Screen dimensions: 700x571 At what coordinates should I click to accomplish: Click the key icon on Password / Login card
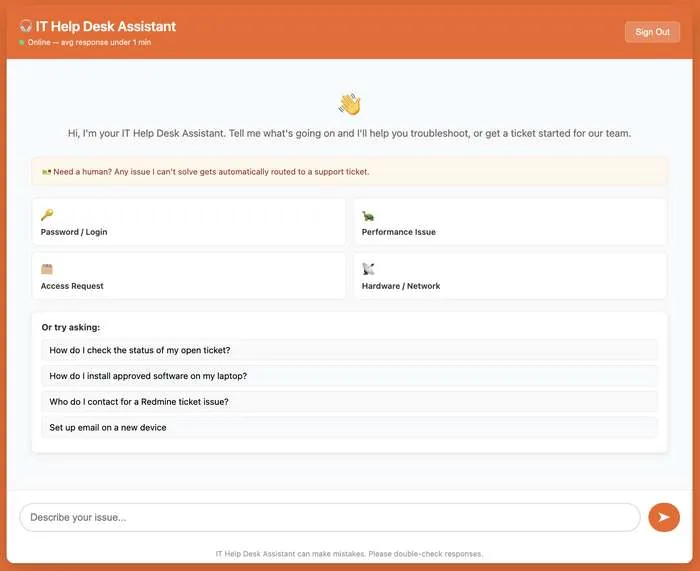(x=47, y=215)
